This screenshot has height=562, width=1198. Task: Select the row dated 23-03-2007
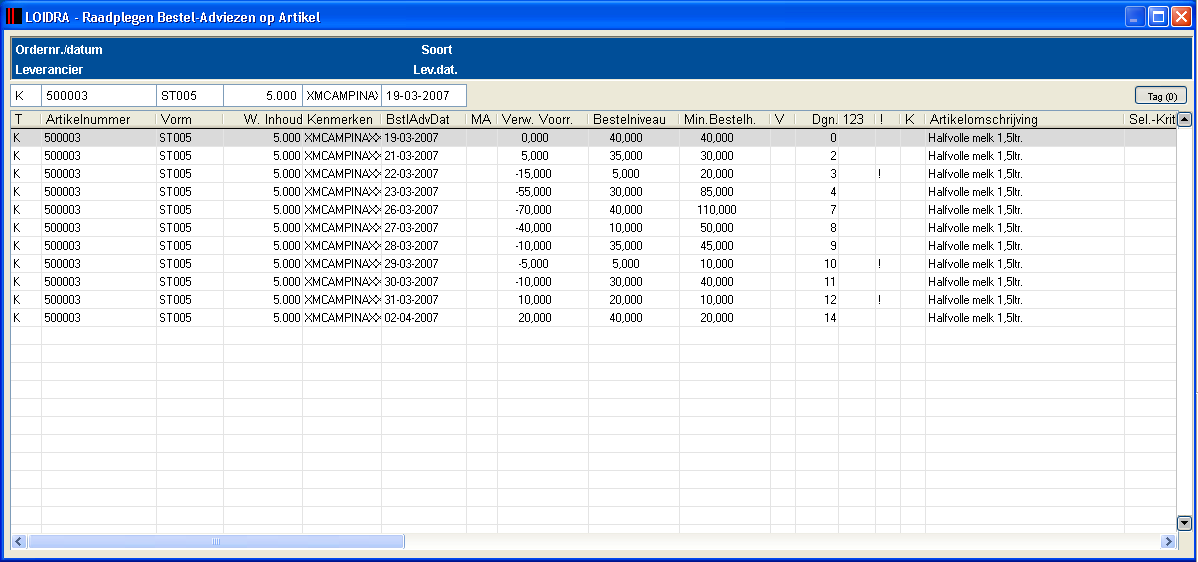[593, 192]
